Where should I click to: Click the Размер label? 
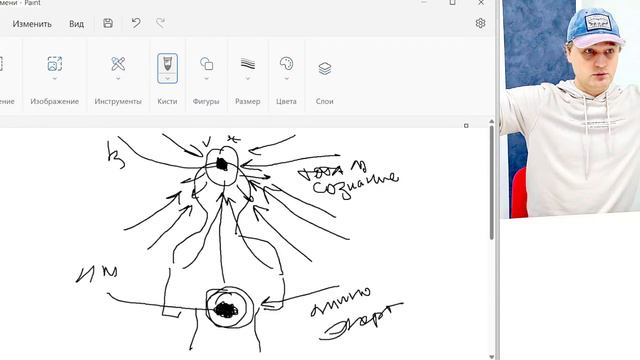tap(248, 101)
